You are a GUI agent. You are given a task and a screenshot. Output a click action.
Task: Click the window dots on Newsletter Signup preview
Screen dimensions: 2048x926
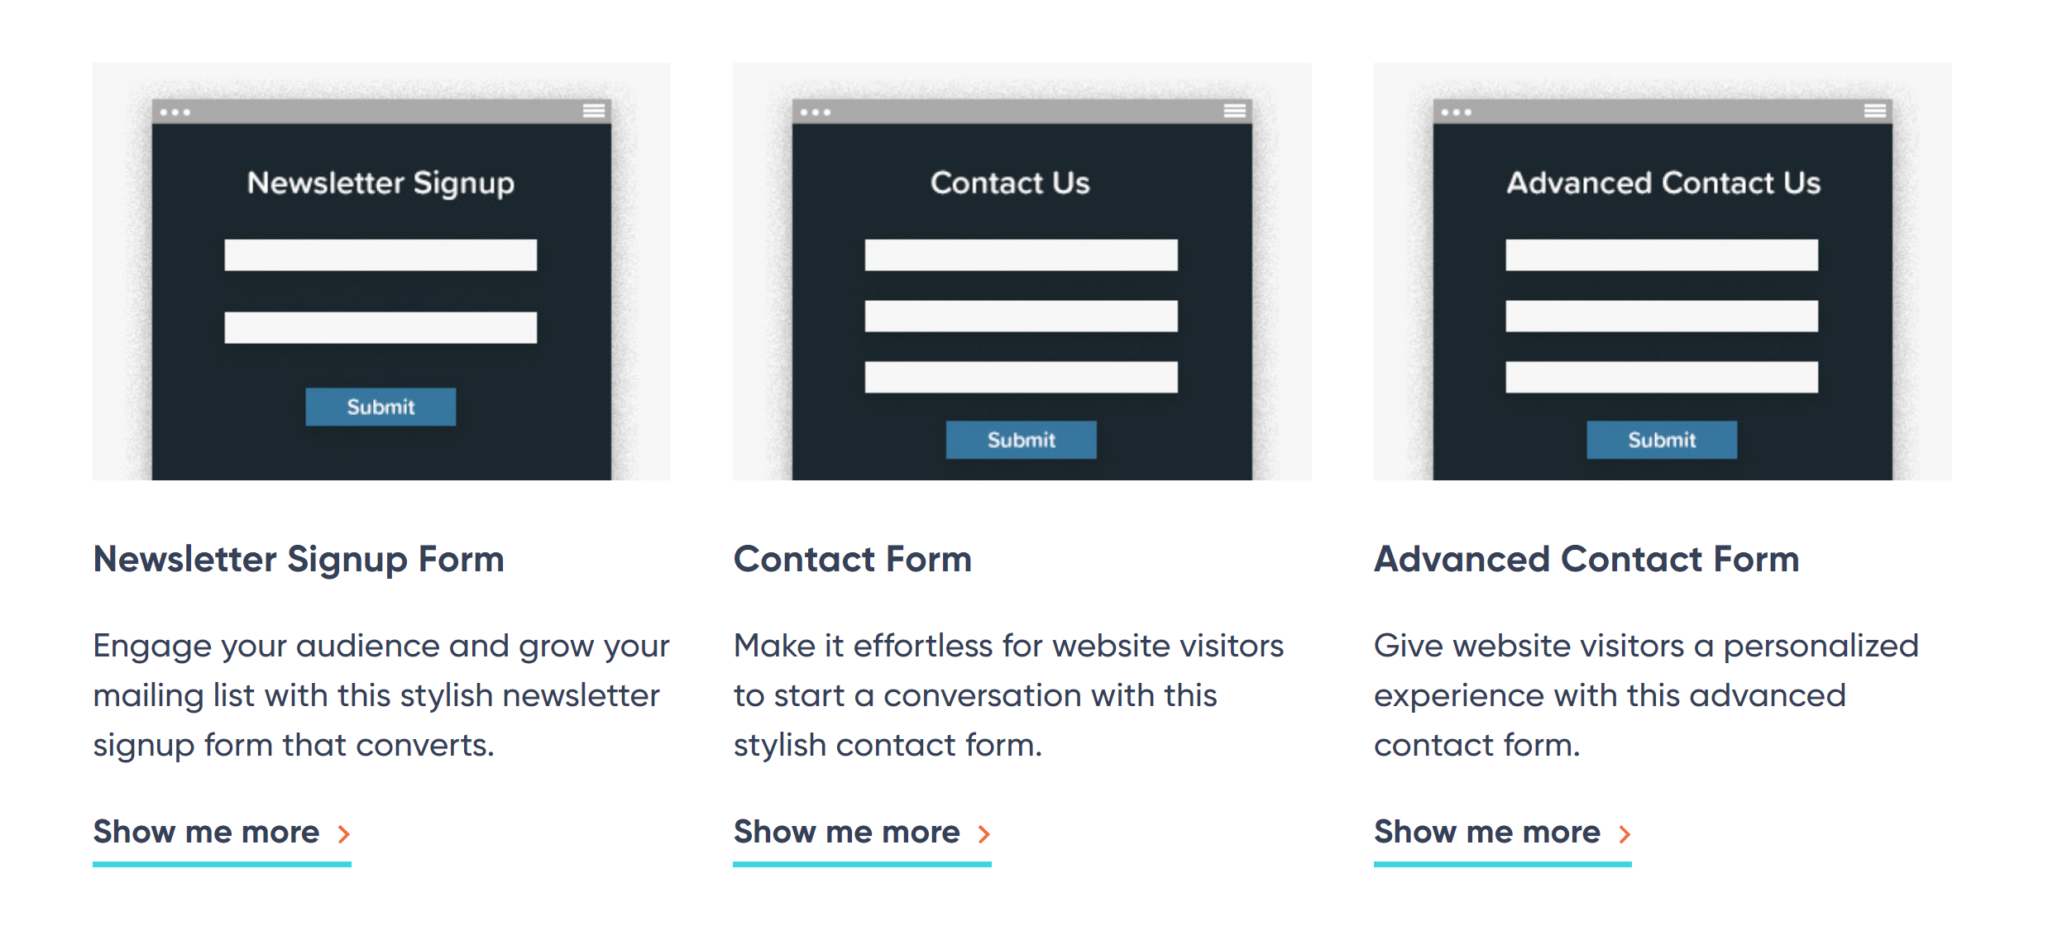(x=176, y=112)
